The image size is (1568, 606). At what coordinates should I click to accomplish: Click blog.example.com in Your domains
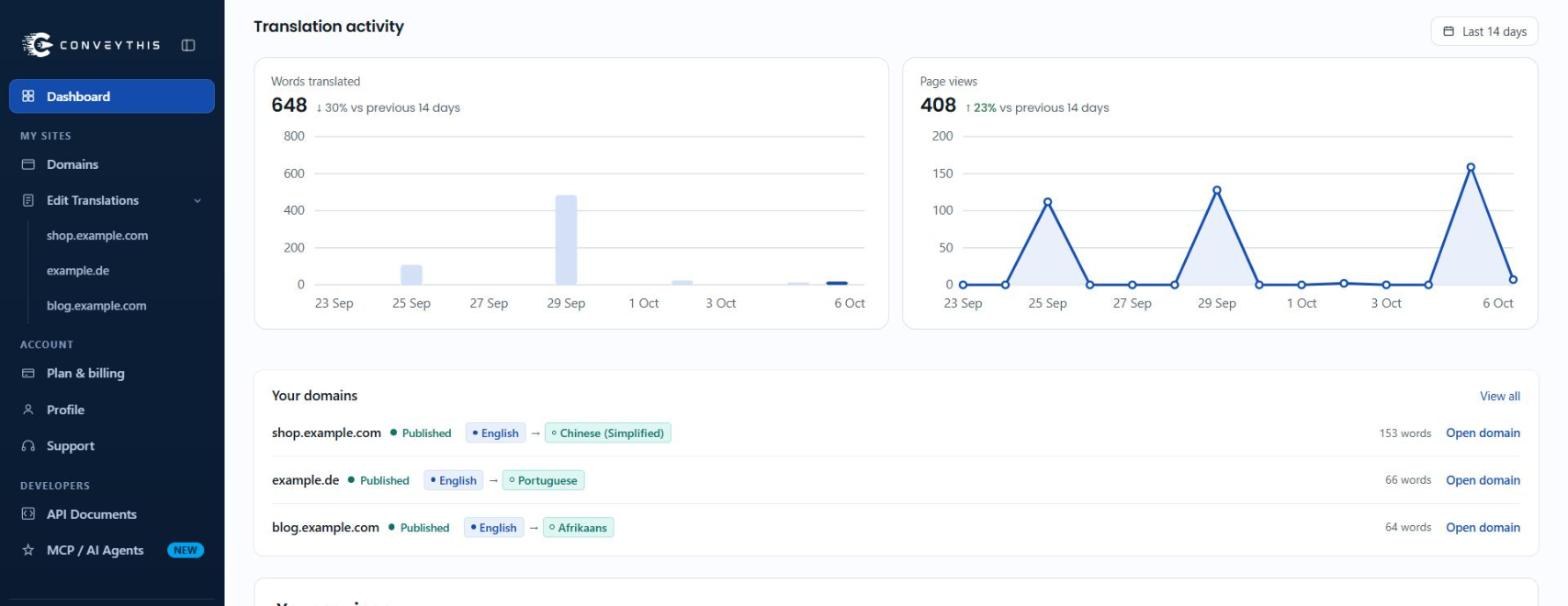(325, 527)
